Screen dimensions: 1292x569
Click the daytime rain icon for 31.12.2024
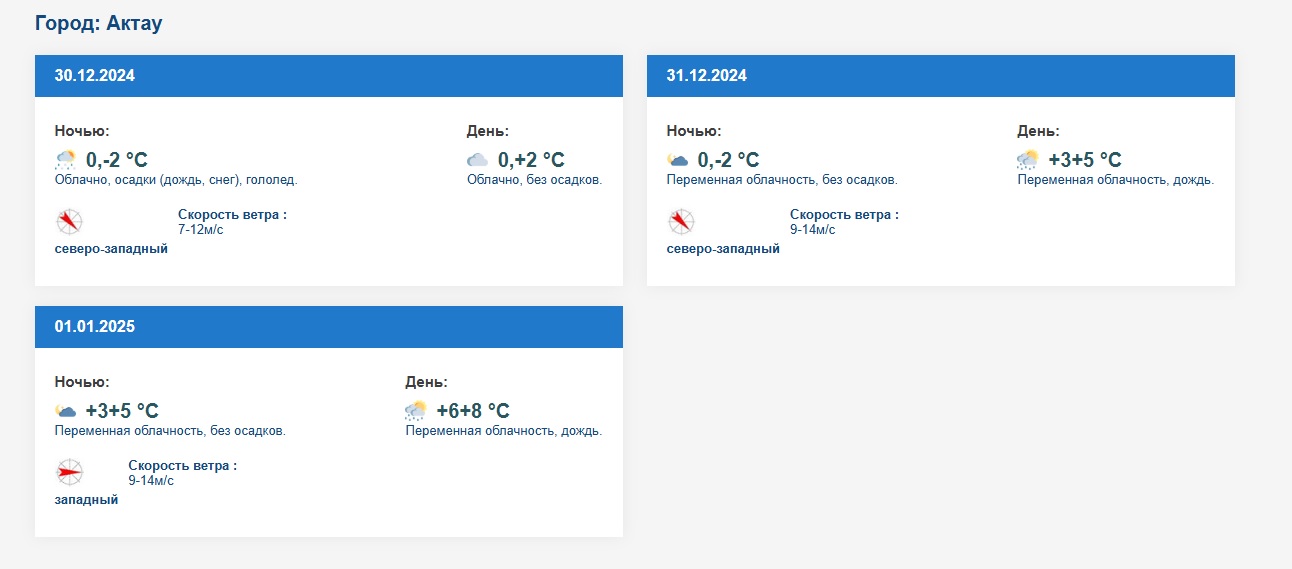[x=1028, y=160]
